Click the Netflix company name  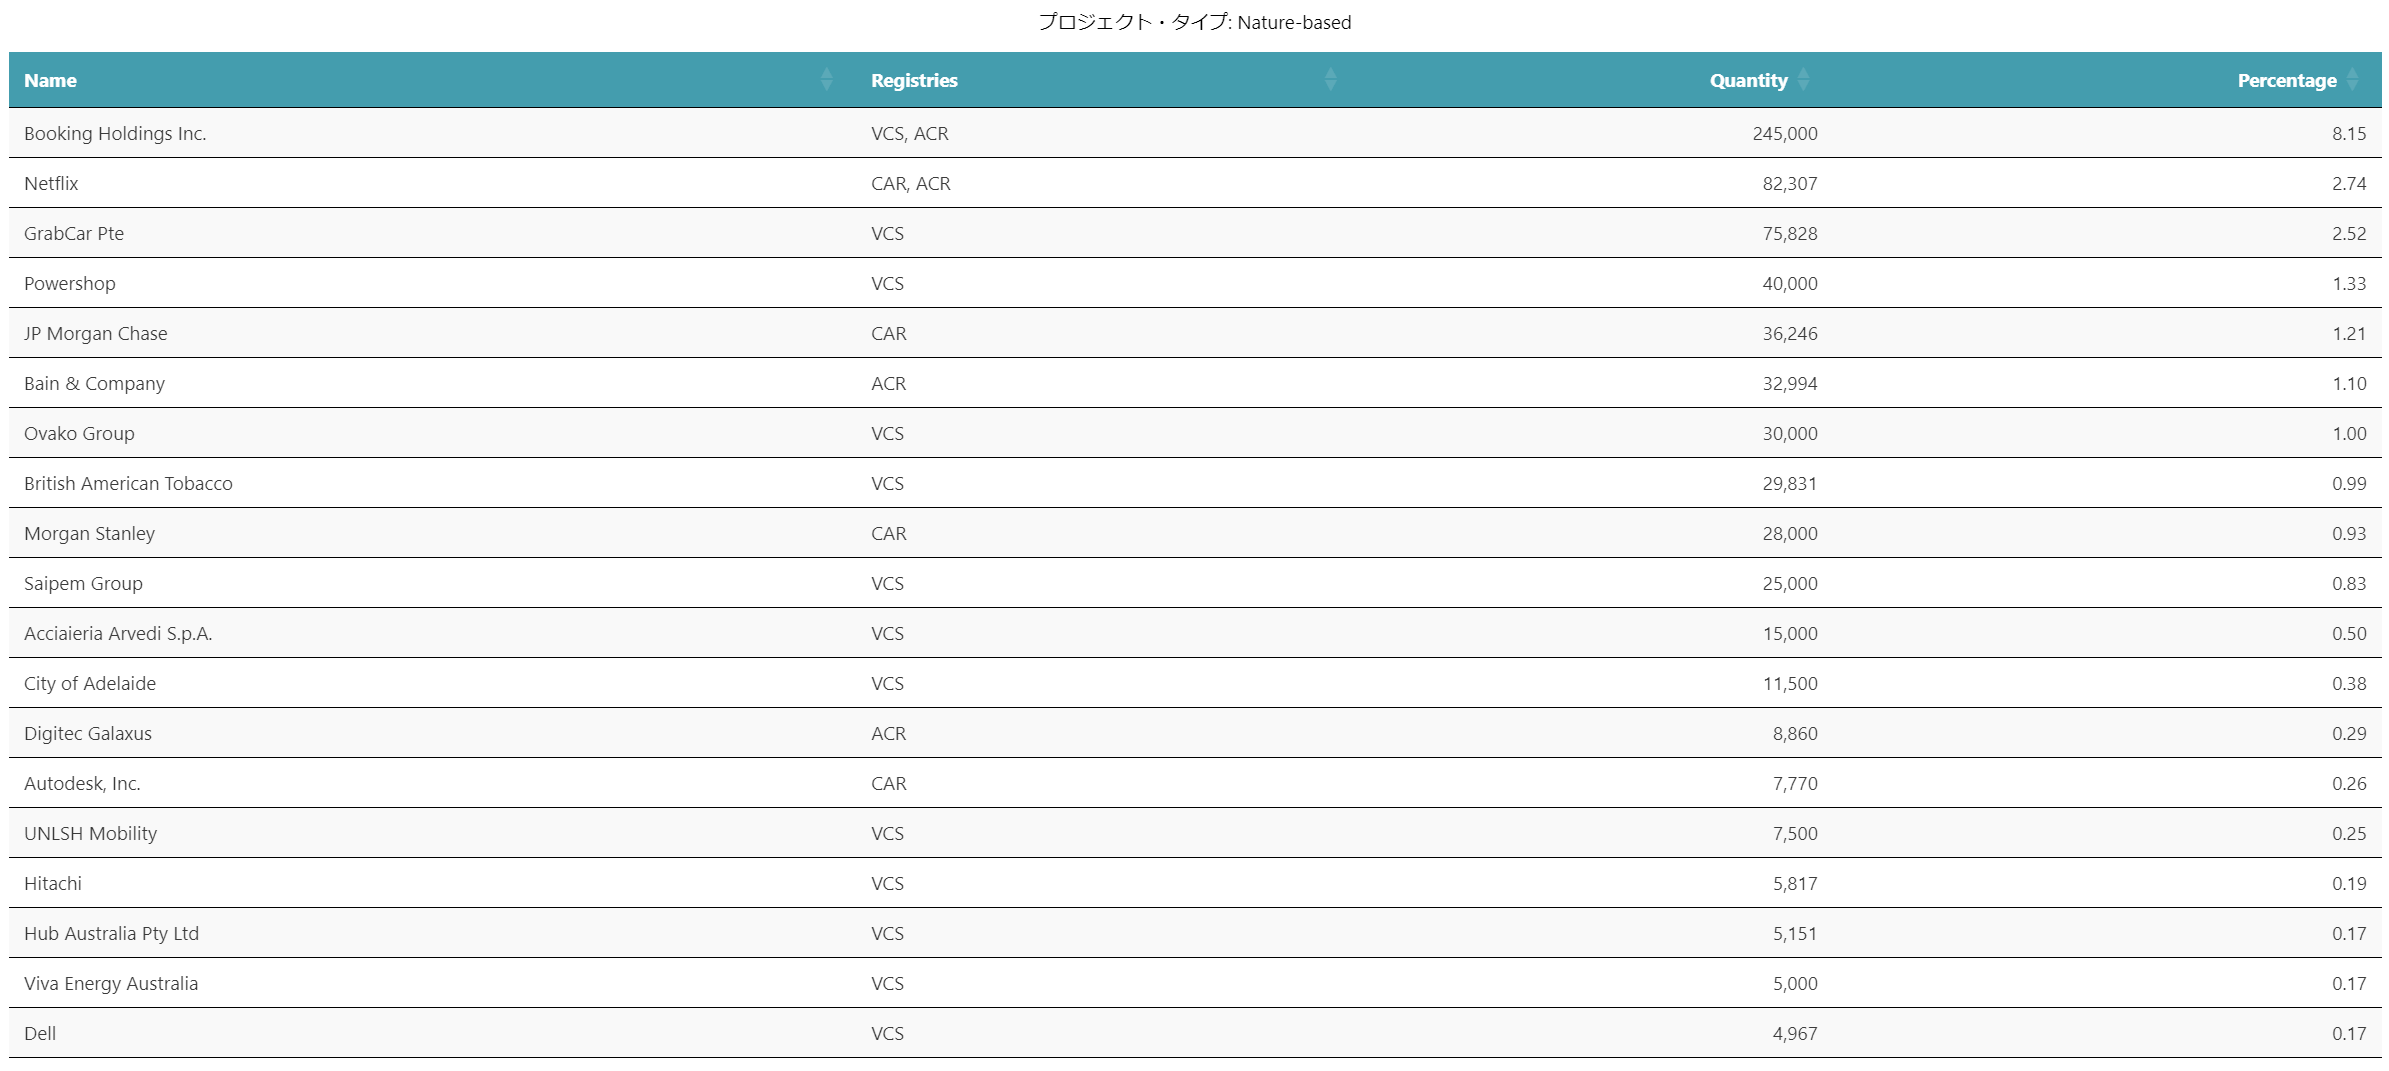tap(51, 184)
